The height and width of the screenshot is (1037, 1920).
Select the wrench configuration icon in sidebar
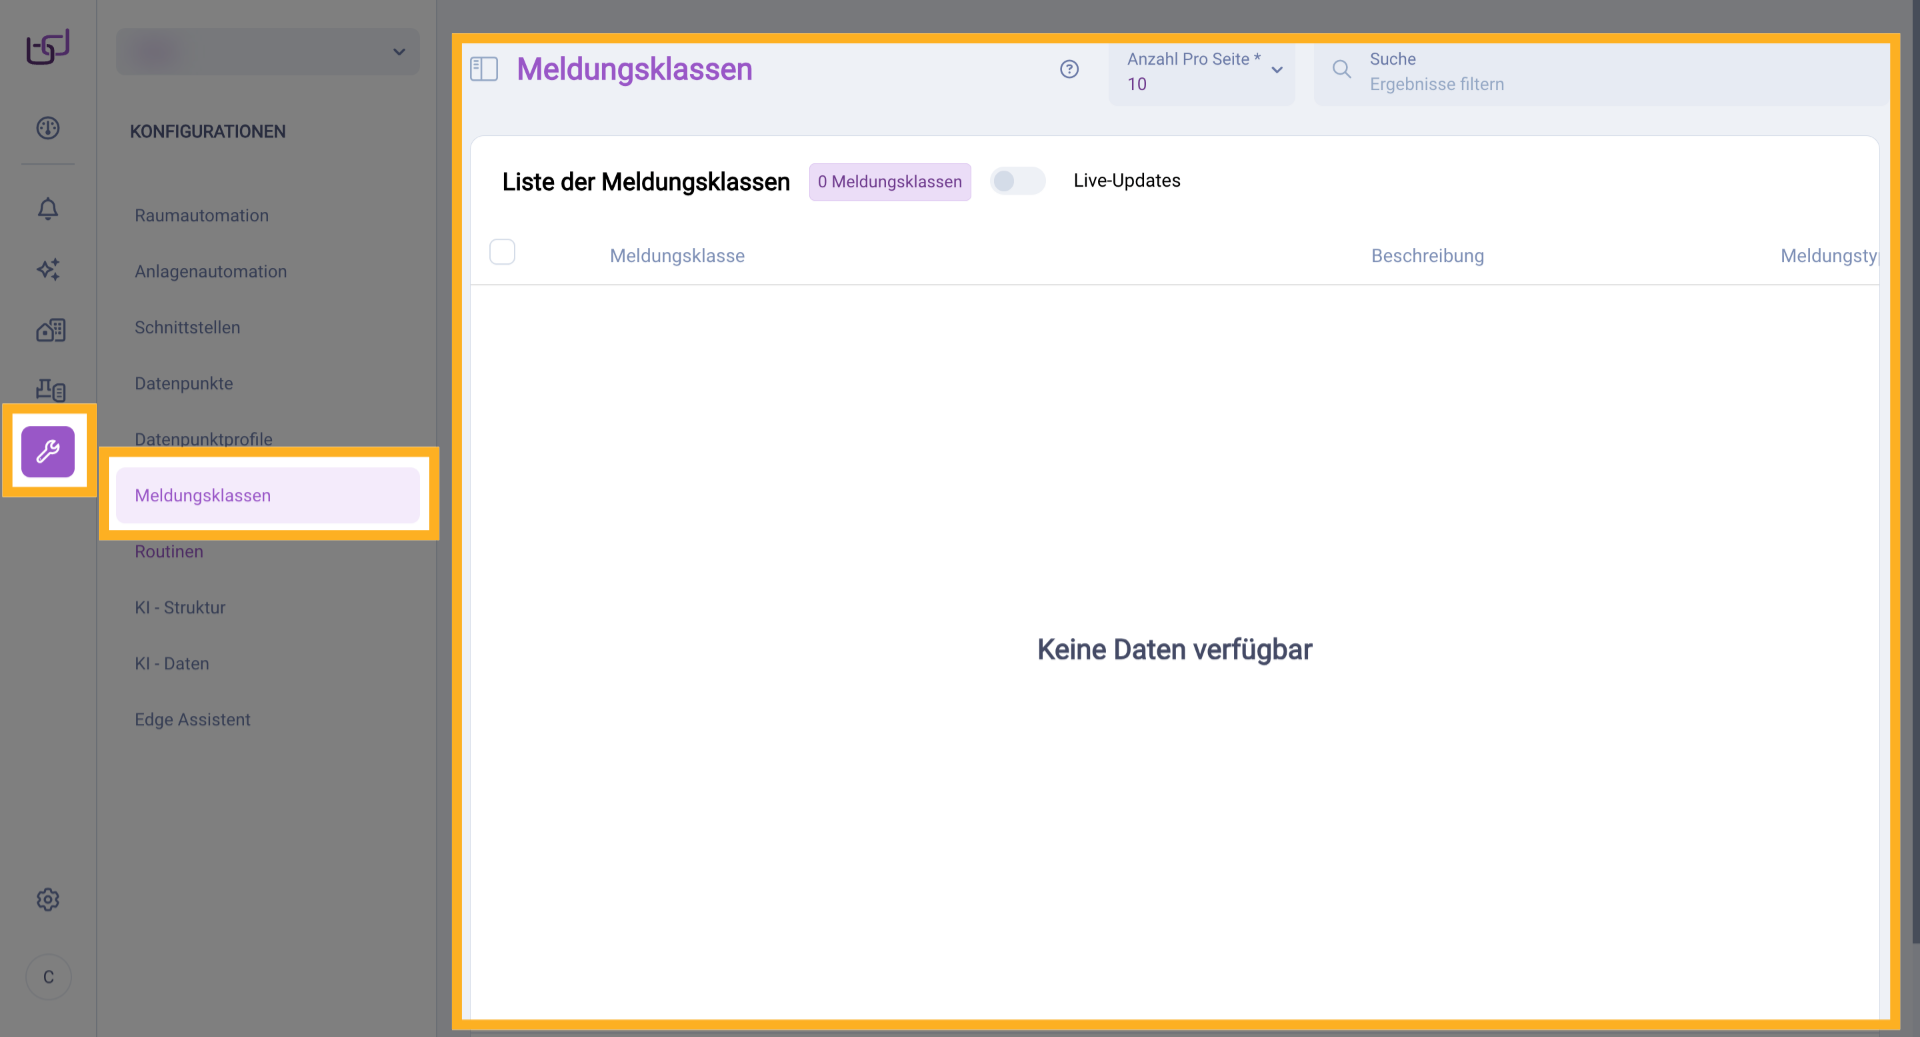coord(48,452)
